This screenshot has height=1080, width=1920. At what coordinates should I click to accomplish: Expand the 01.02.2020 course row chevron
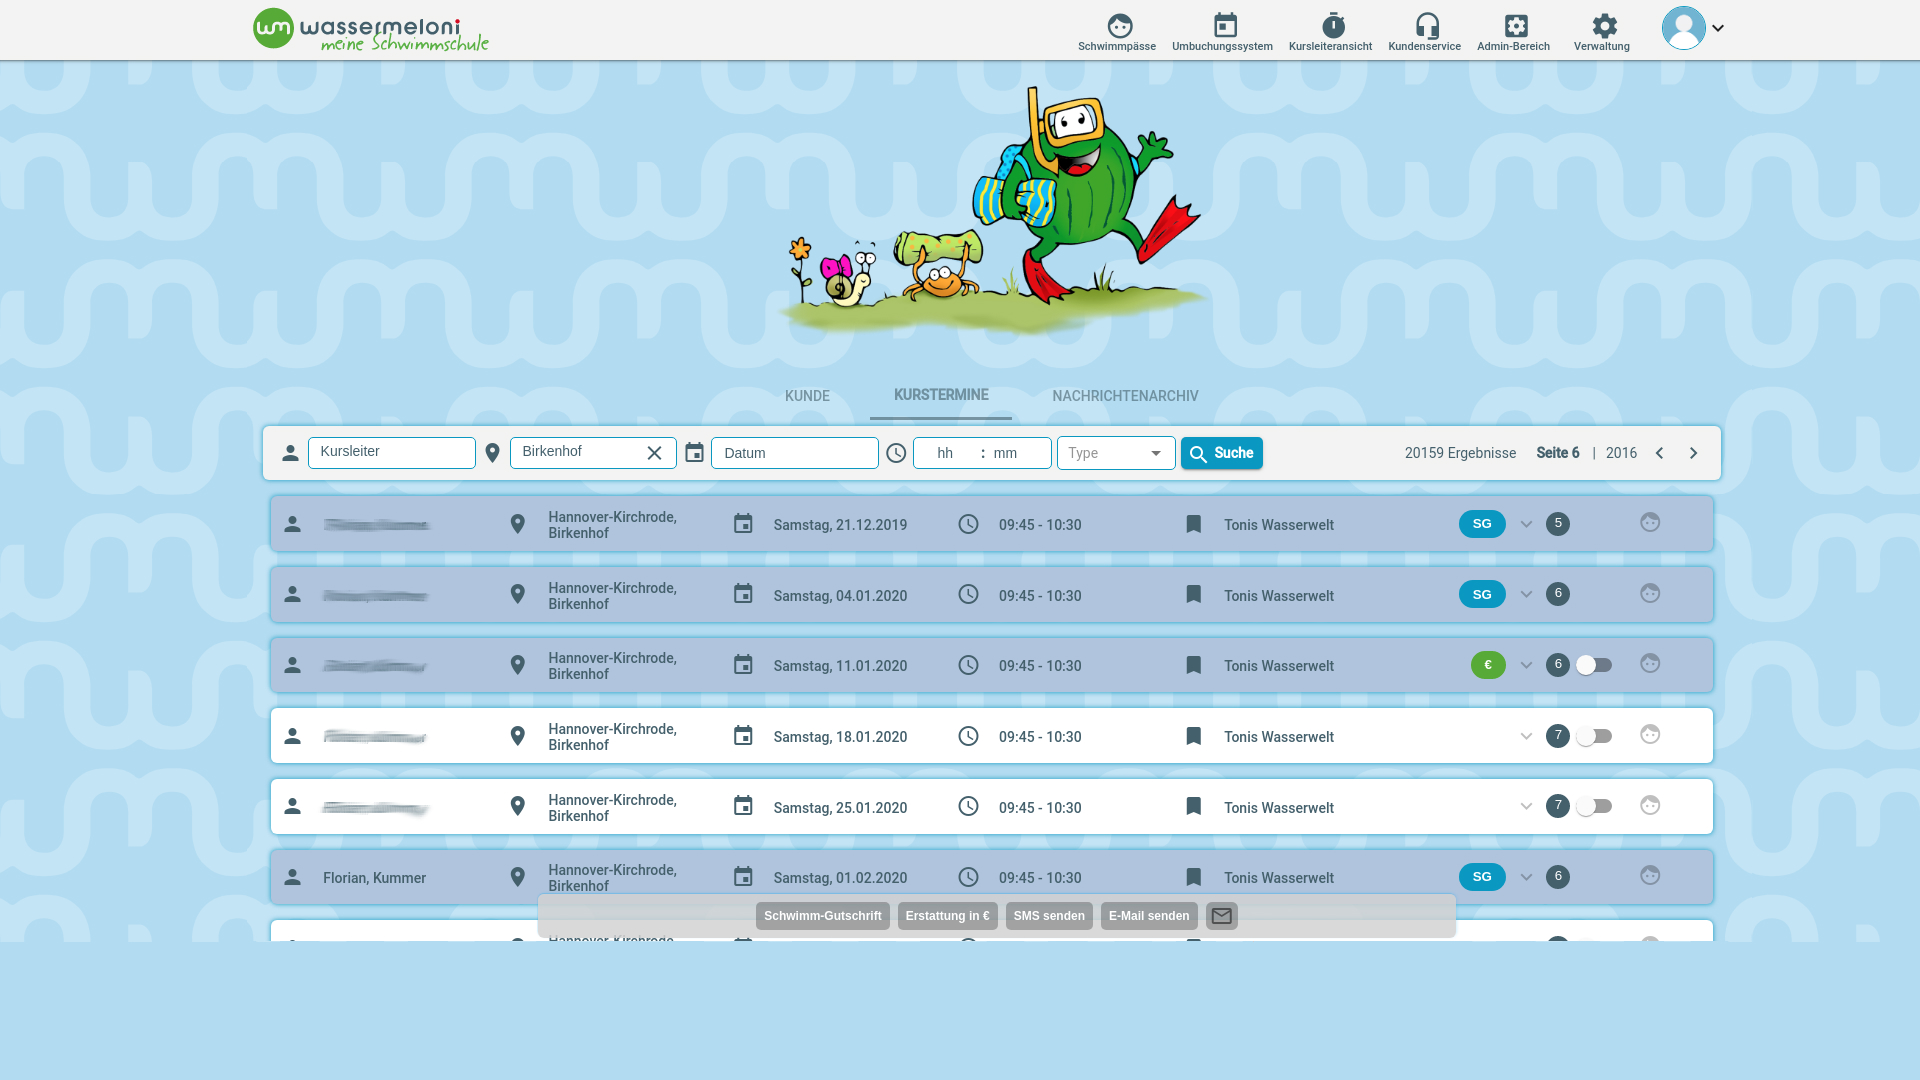[1526, 877]
